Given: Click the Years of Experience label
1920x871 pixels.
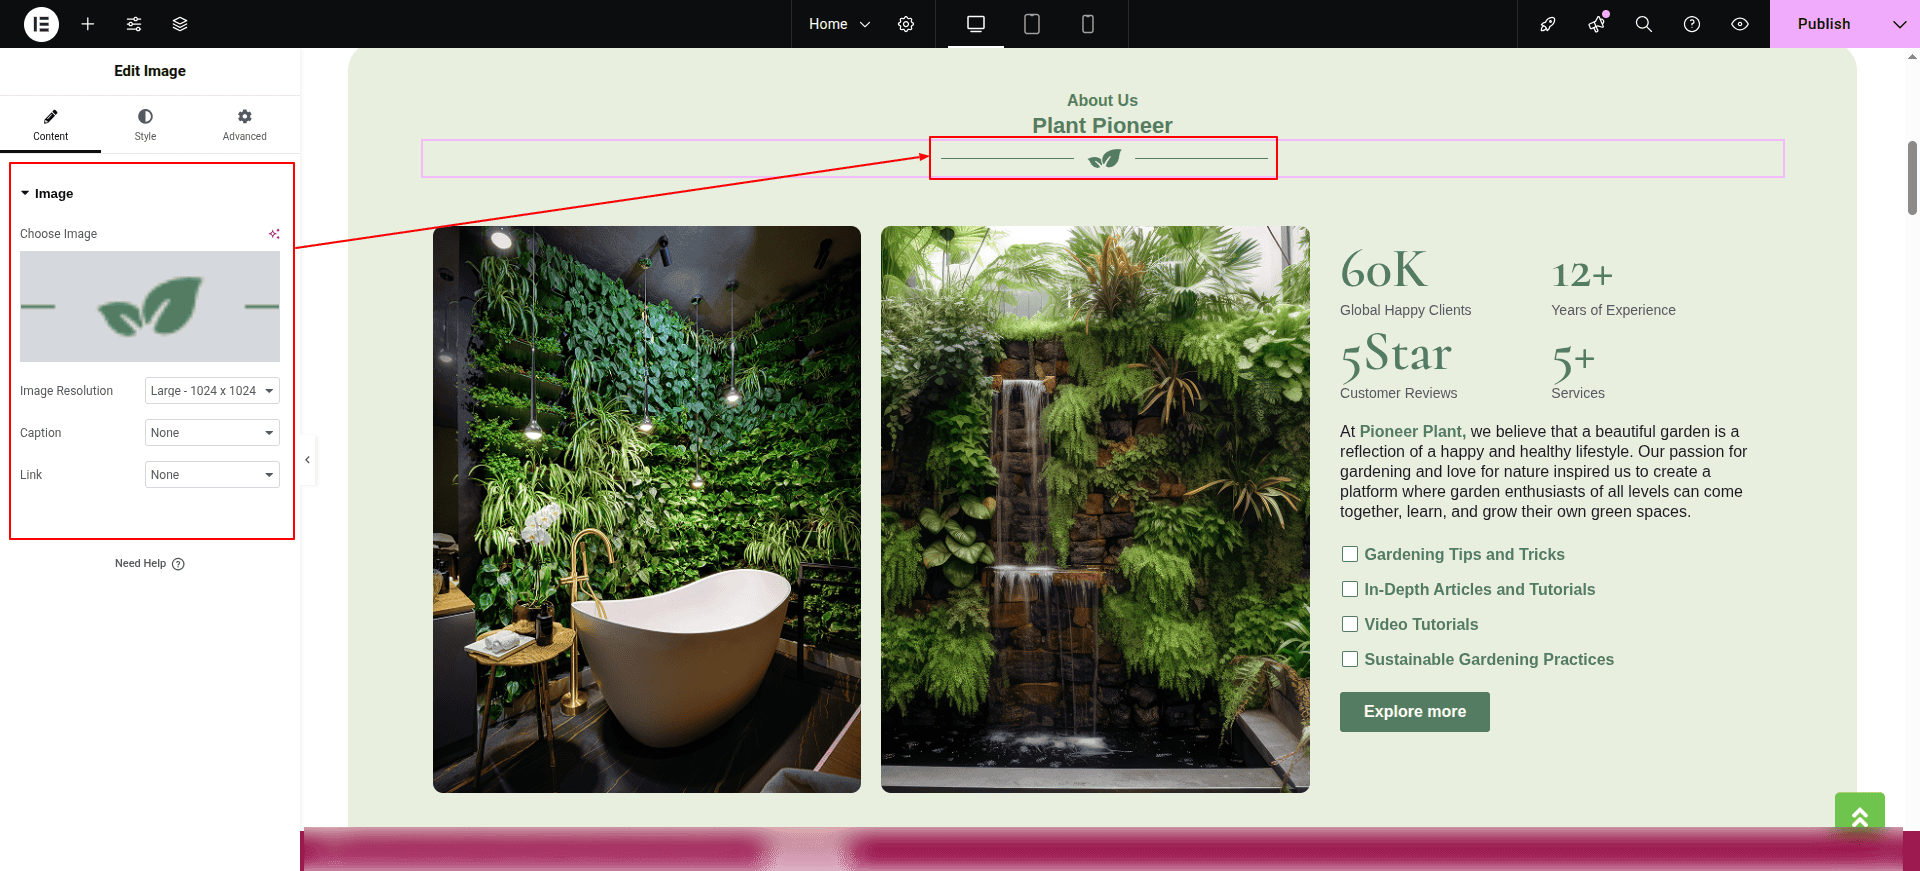Looking at the screenshot, I should (x=1614, y=310).
